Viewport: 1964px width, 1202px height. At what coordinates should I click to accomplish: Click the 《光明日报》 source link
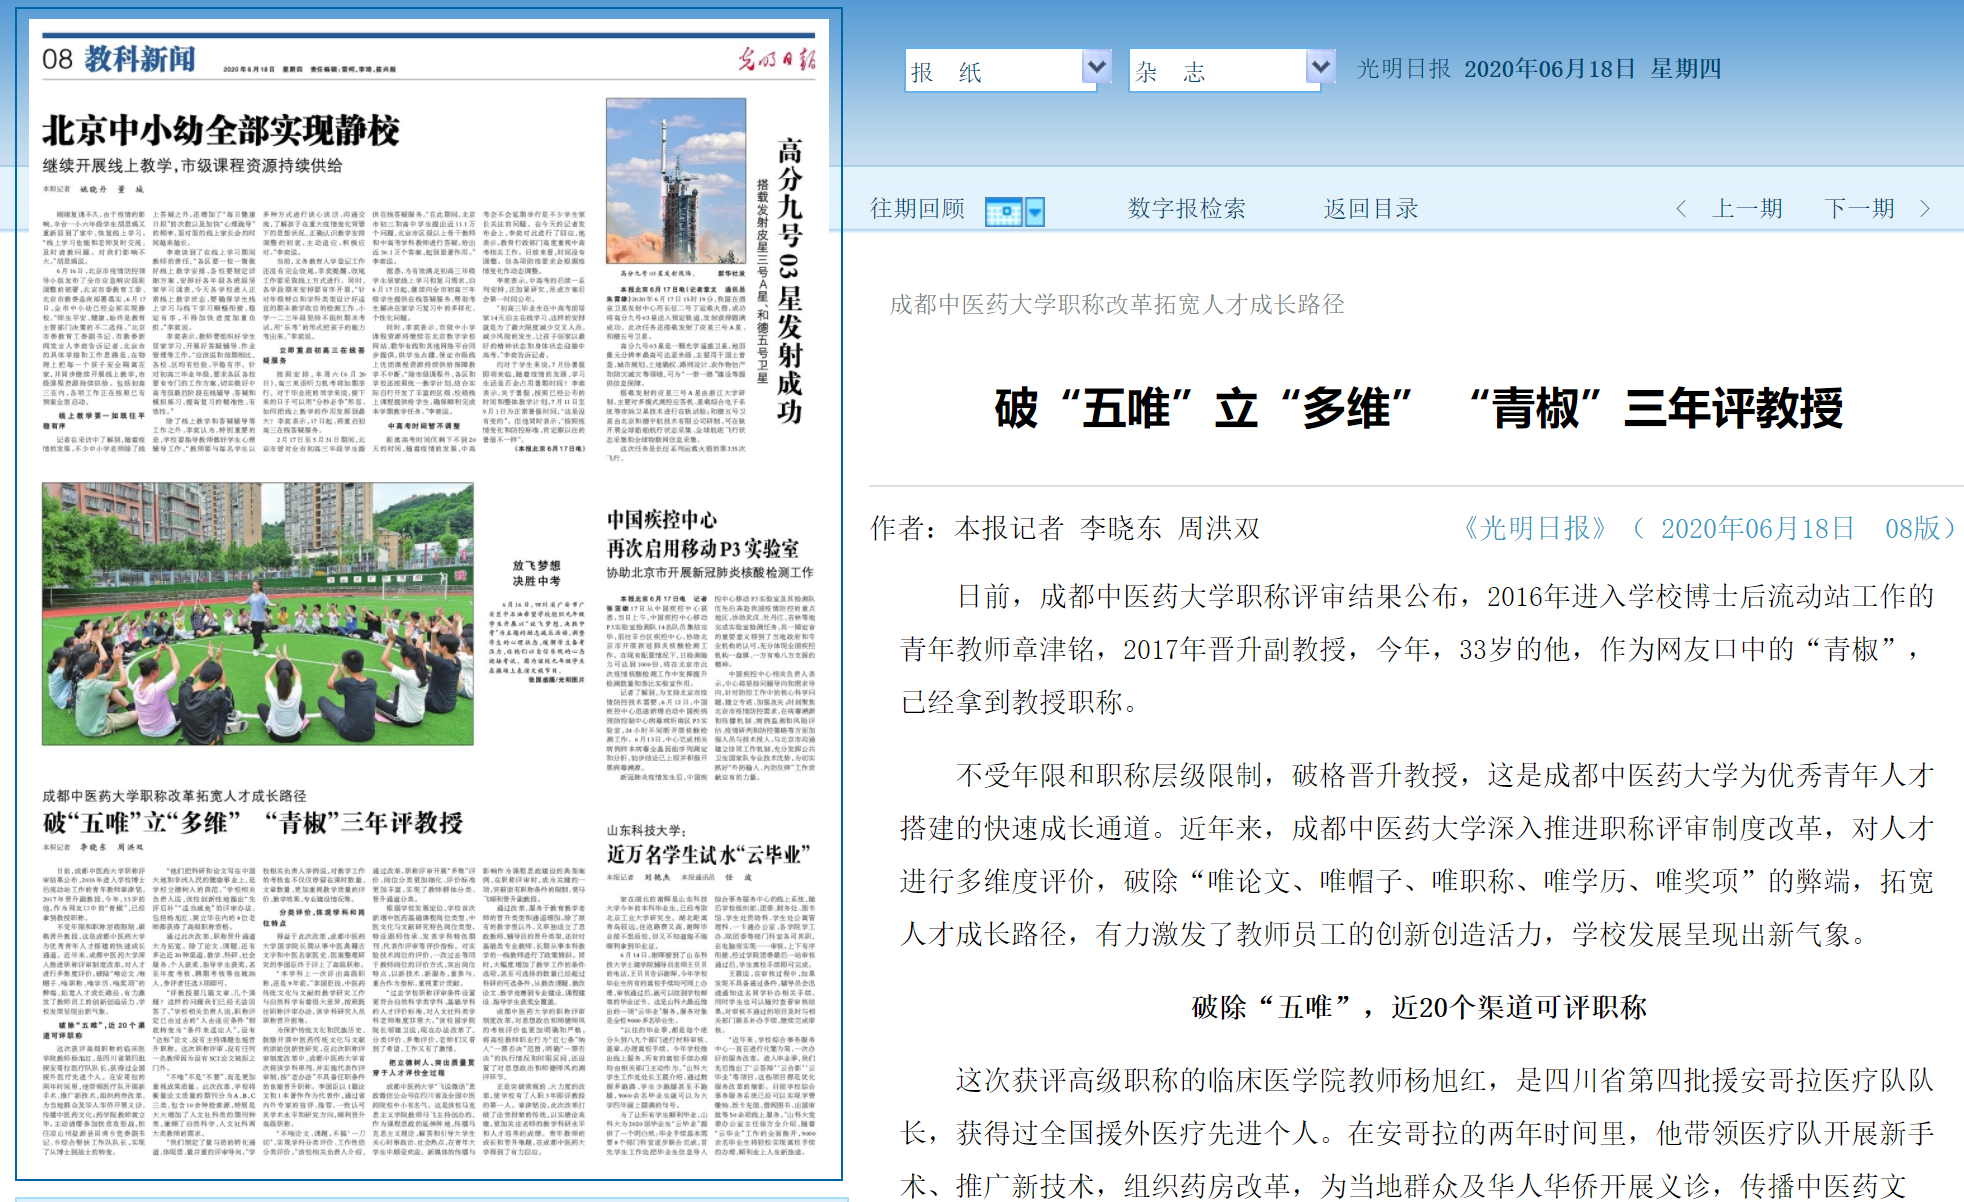coord(1535,528)
